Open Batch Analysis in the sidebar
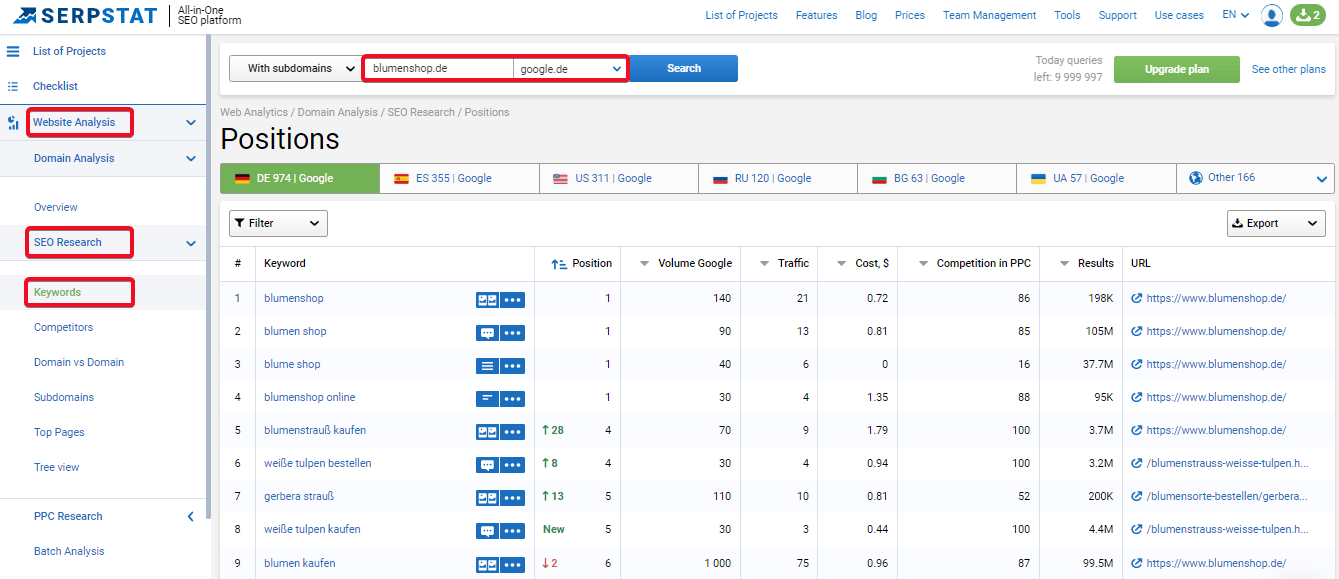The height and width of the screenshot is (579, 1339). [69, 551]
